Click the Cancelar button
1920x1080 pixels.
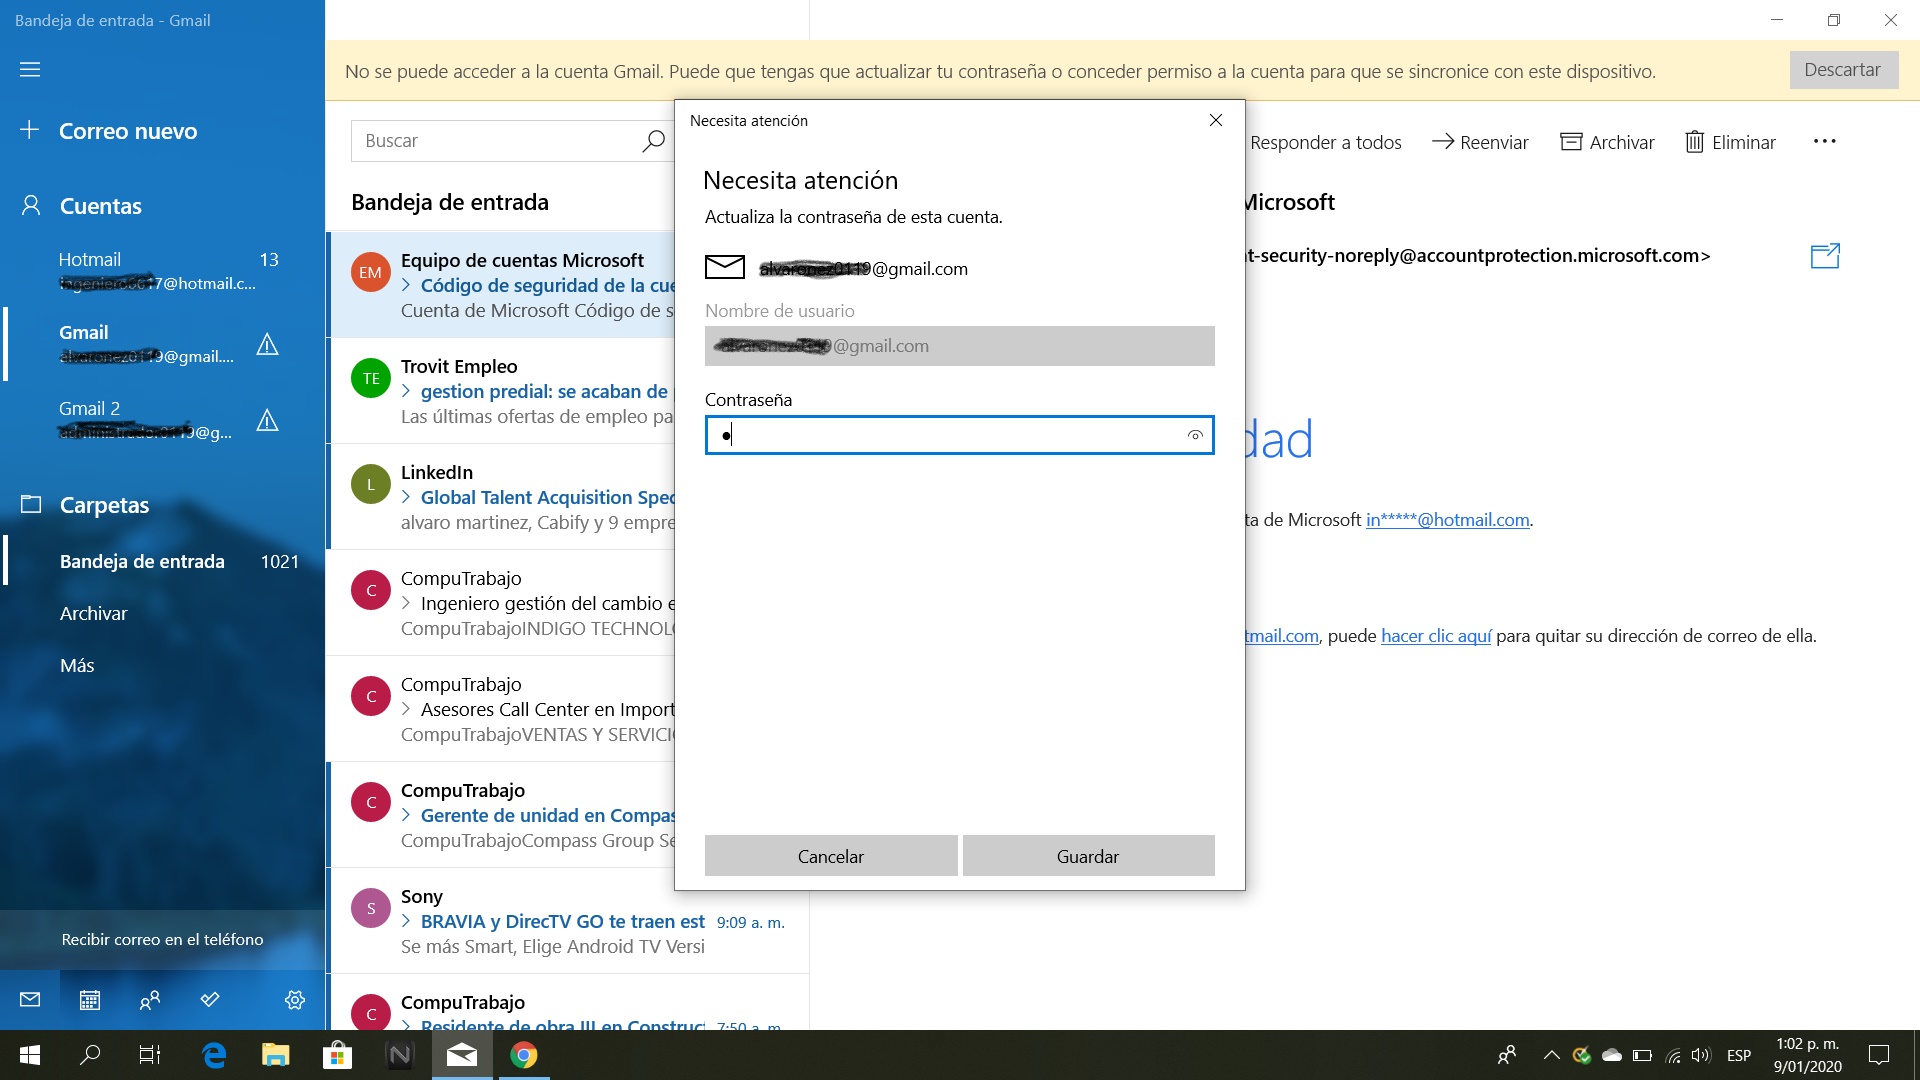[831, 856]
